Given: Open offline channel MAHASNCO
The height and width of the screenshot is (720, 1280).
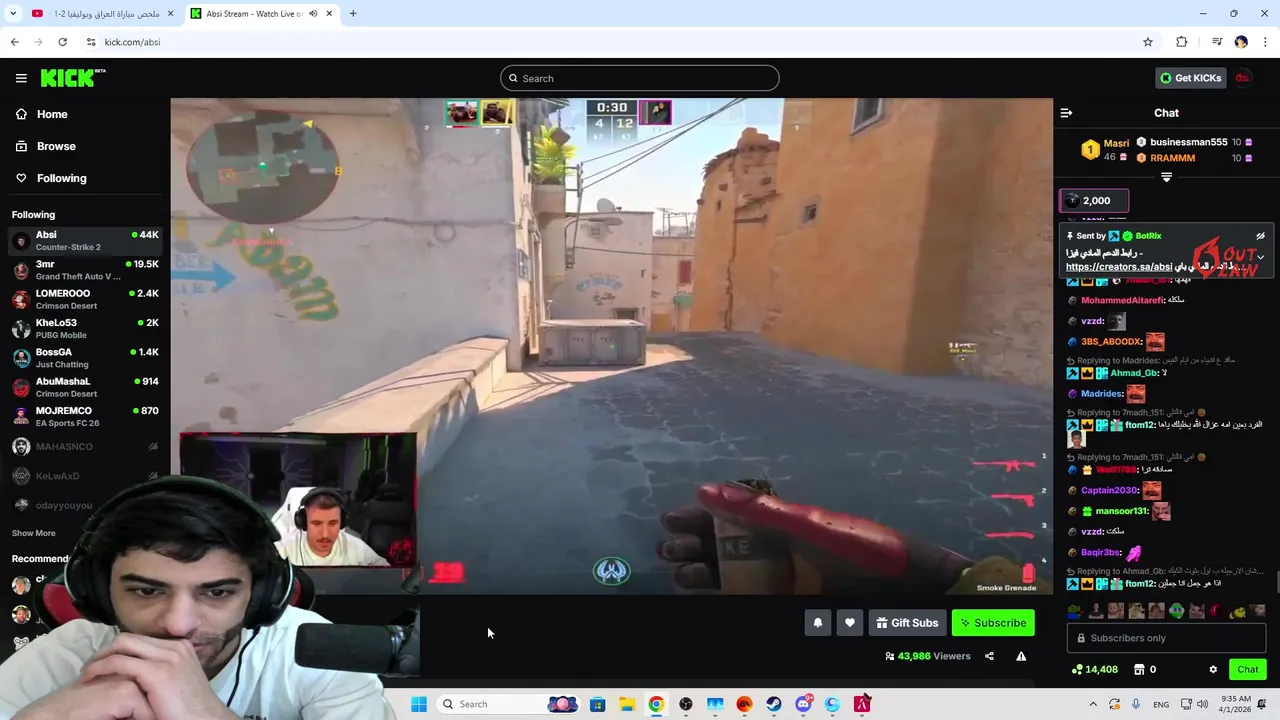Looking at the screenshot, I should 85,447.
